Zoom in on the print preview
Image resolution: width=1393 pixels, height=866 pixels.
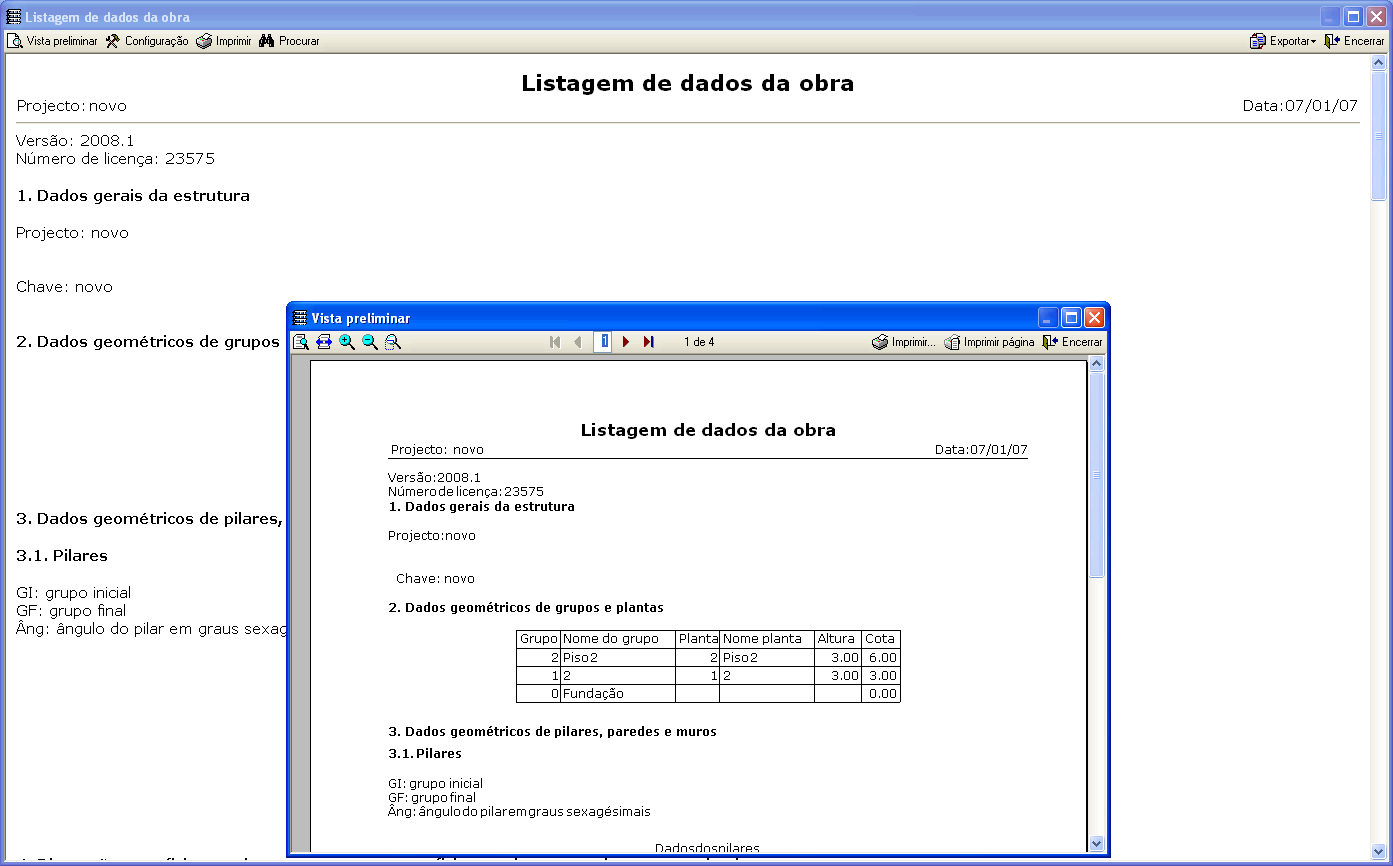coord(347,342)
